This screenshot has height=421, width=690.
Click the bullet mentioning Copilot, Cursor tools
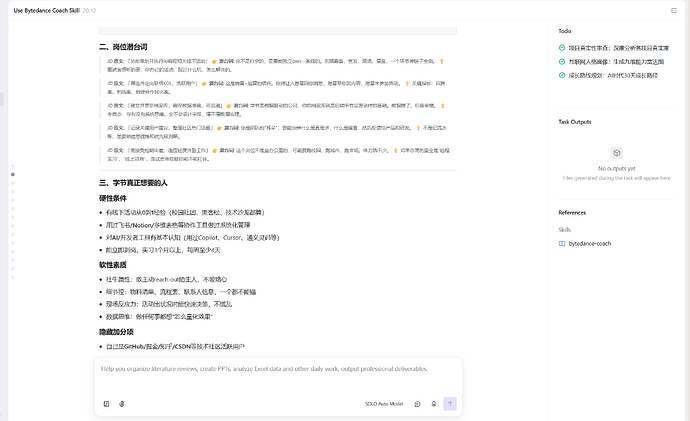pos(192,238)
